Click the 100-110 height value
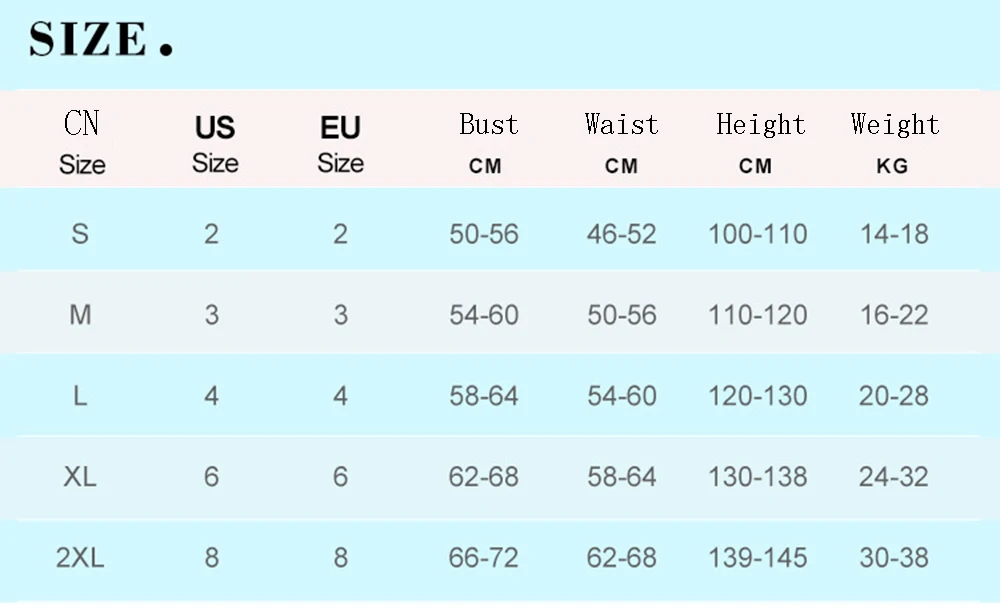 tap(757, 234)
